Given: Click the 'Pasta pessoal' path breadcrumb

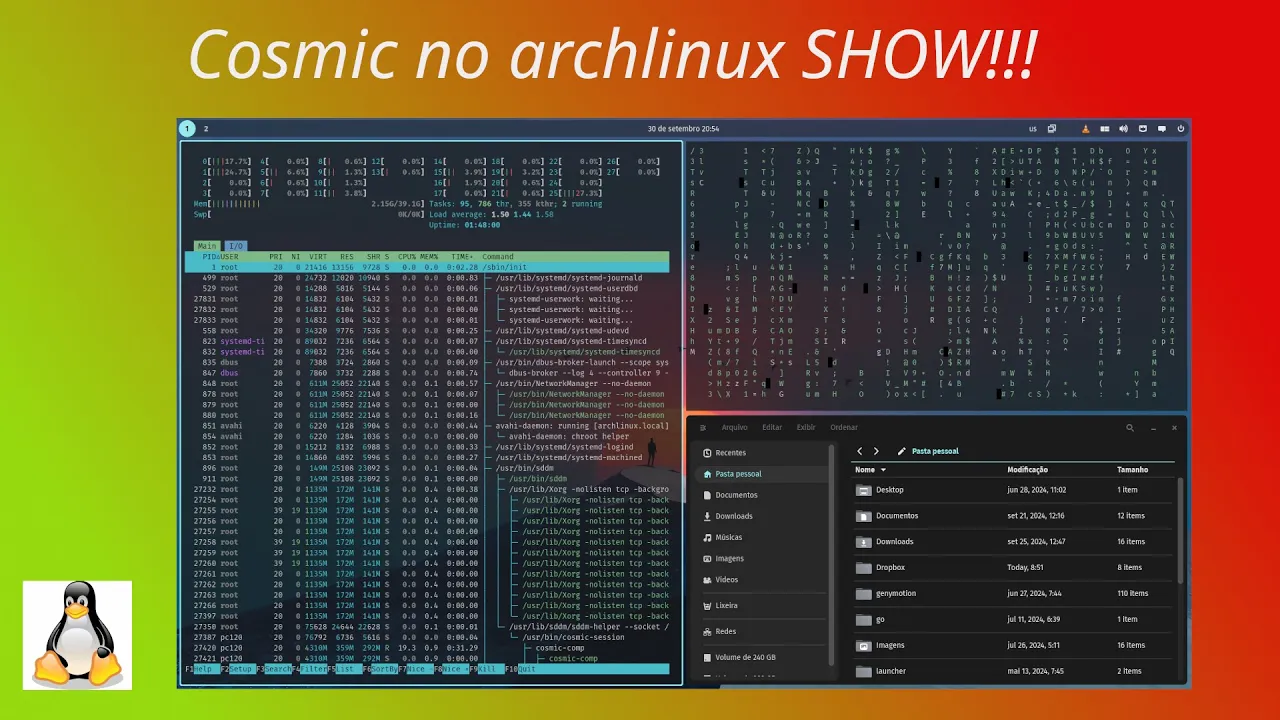Looking at the screenshot, I should click(935, 451).
